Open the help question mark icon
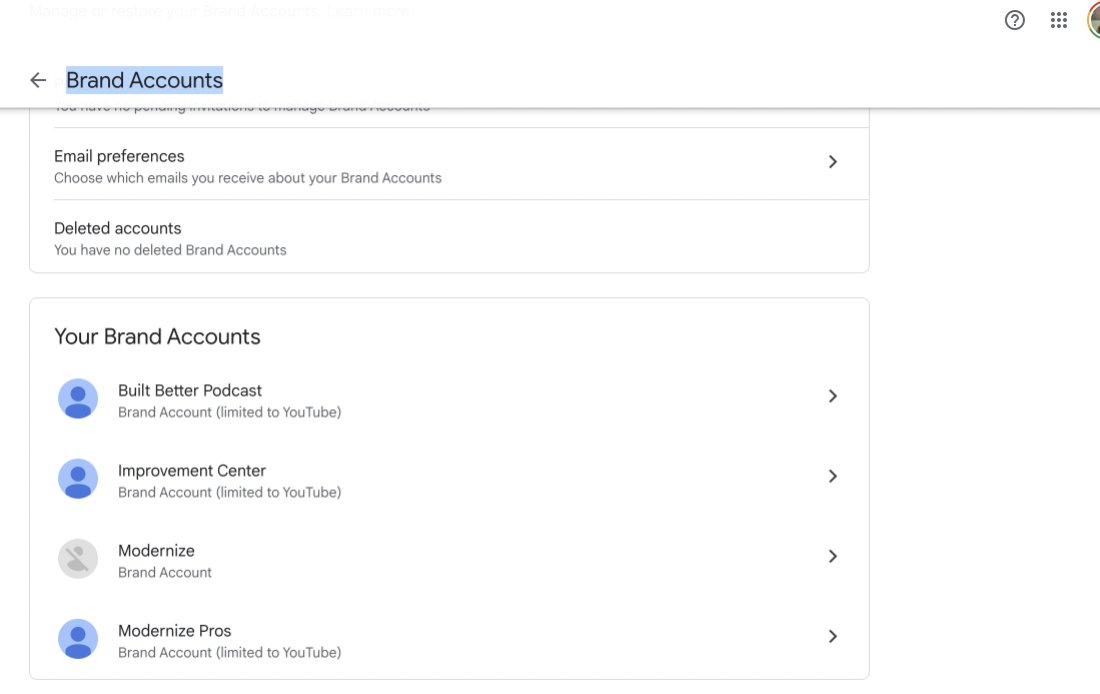The width and height of the screenshot is (1100, 694). tap(1014, 20)
